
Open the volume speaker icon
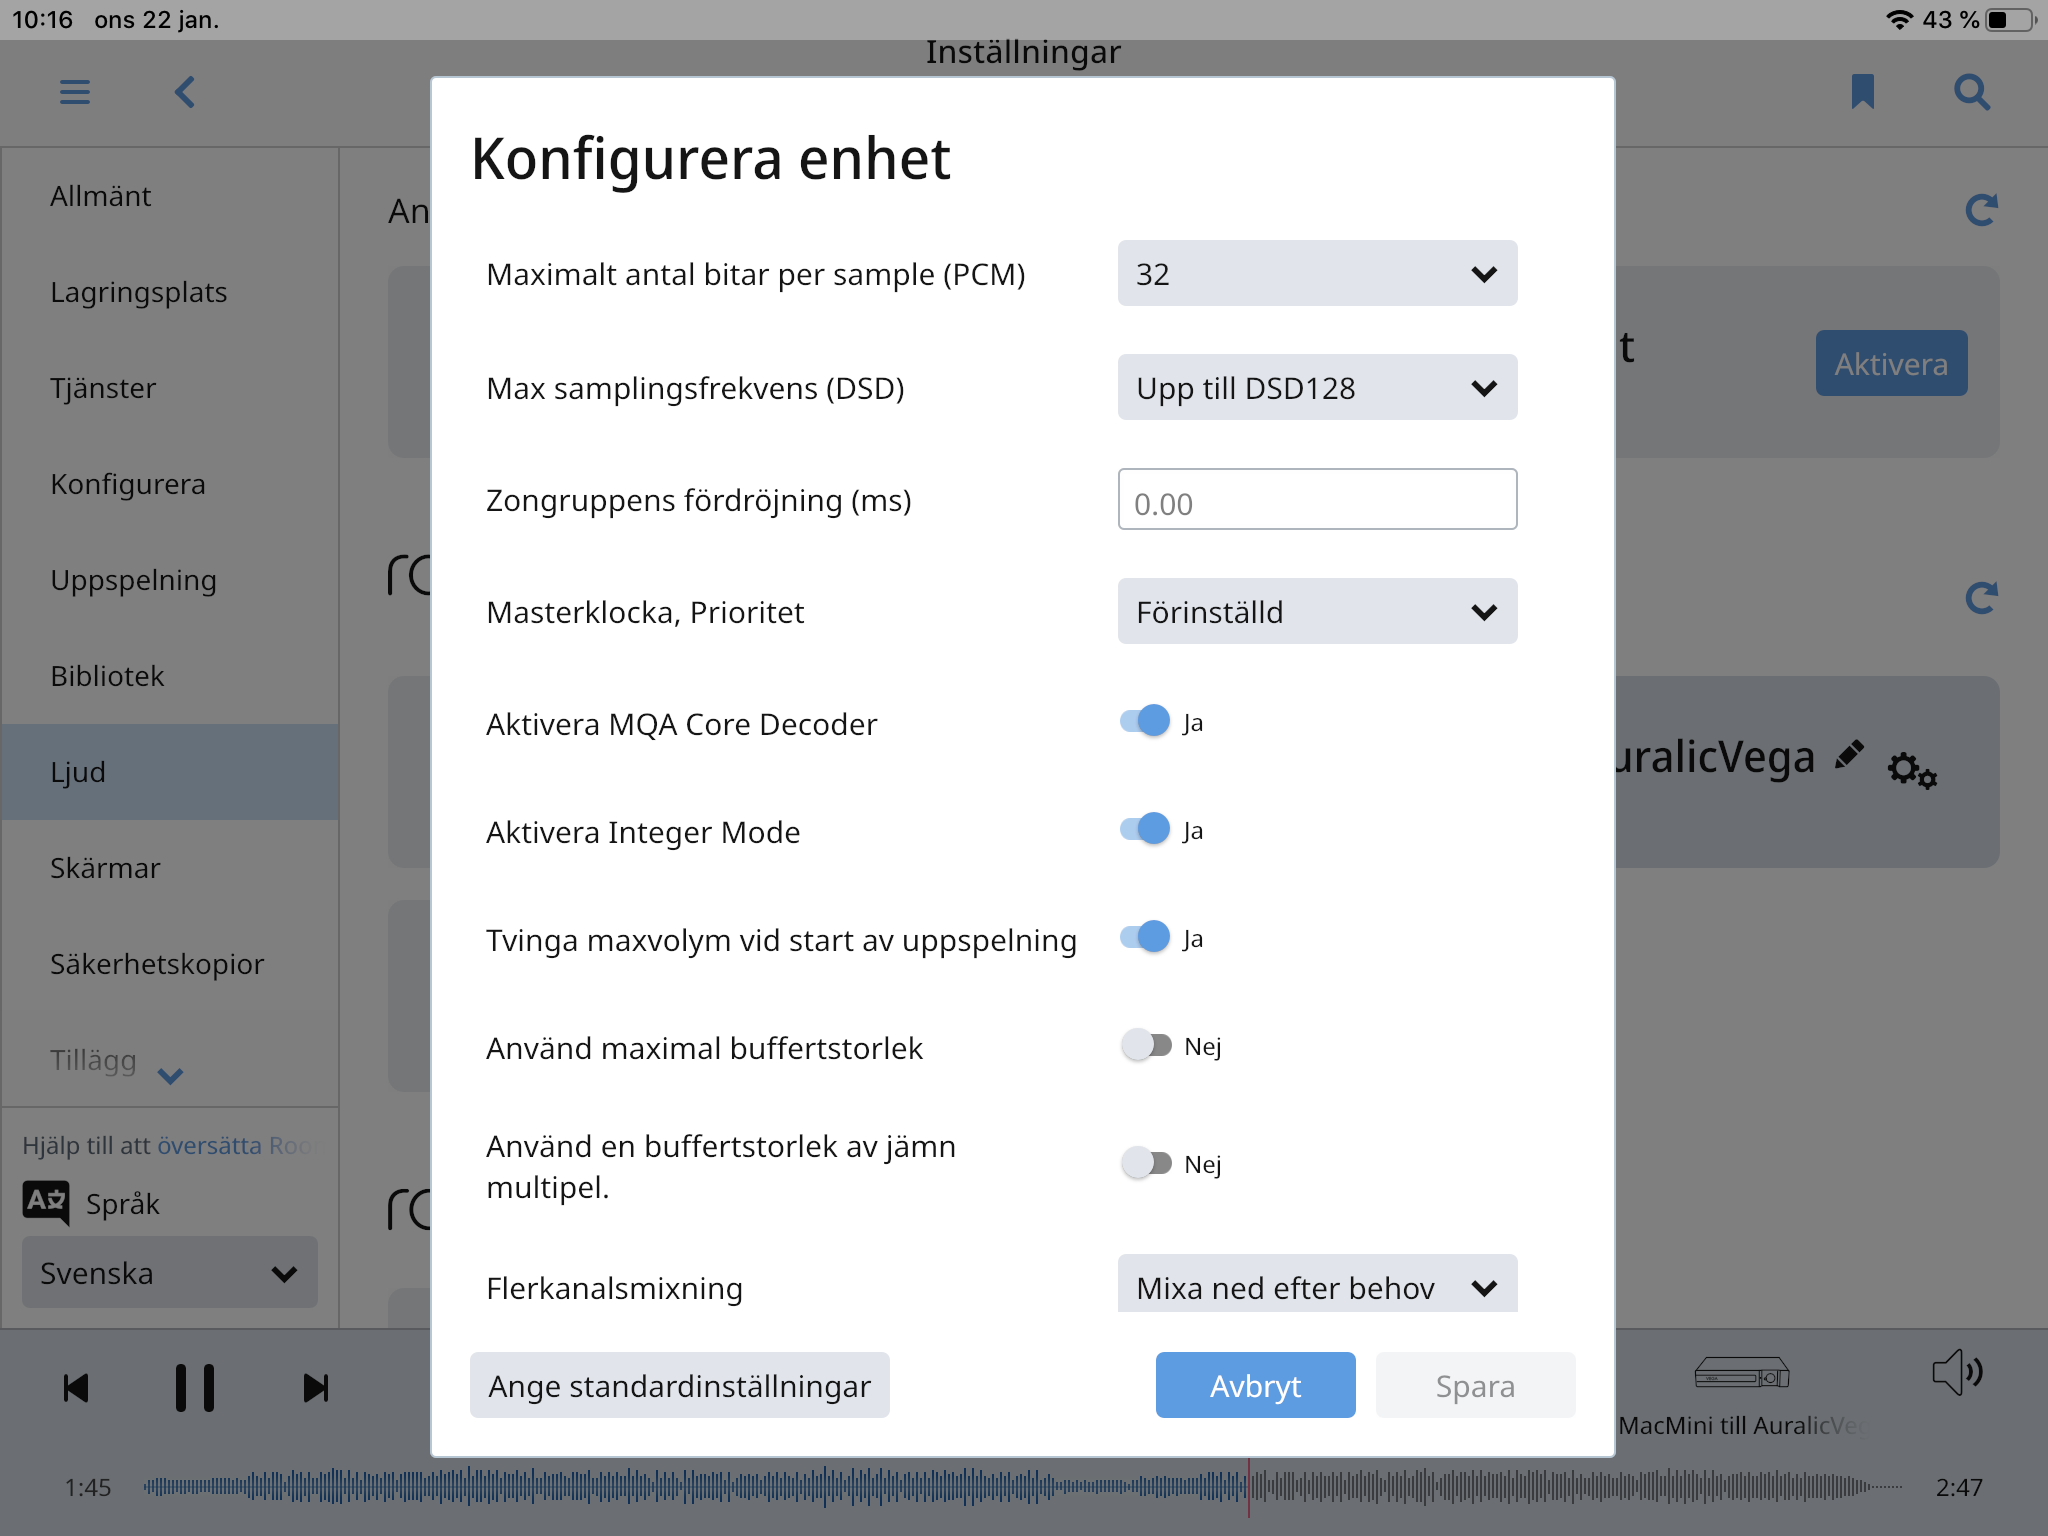coord(1957,1372)
